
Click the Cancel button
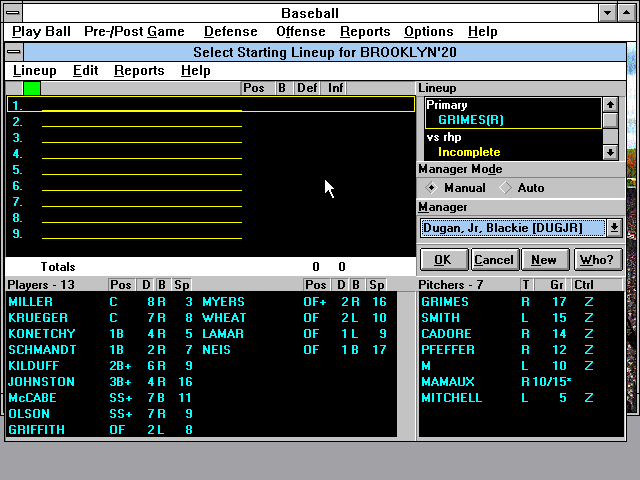point(493,260)
